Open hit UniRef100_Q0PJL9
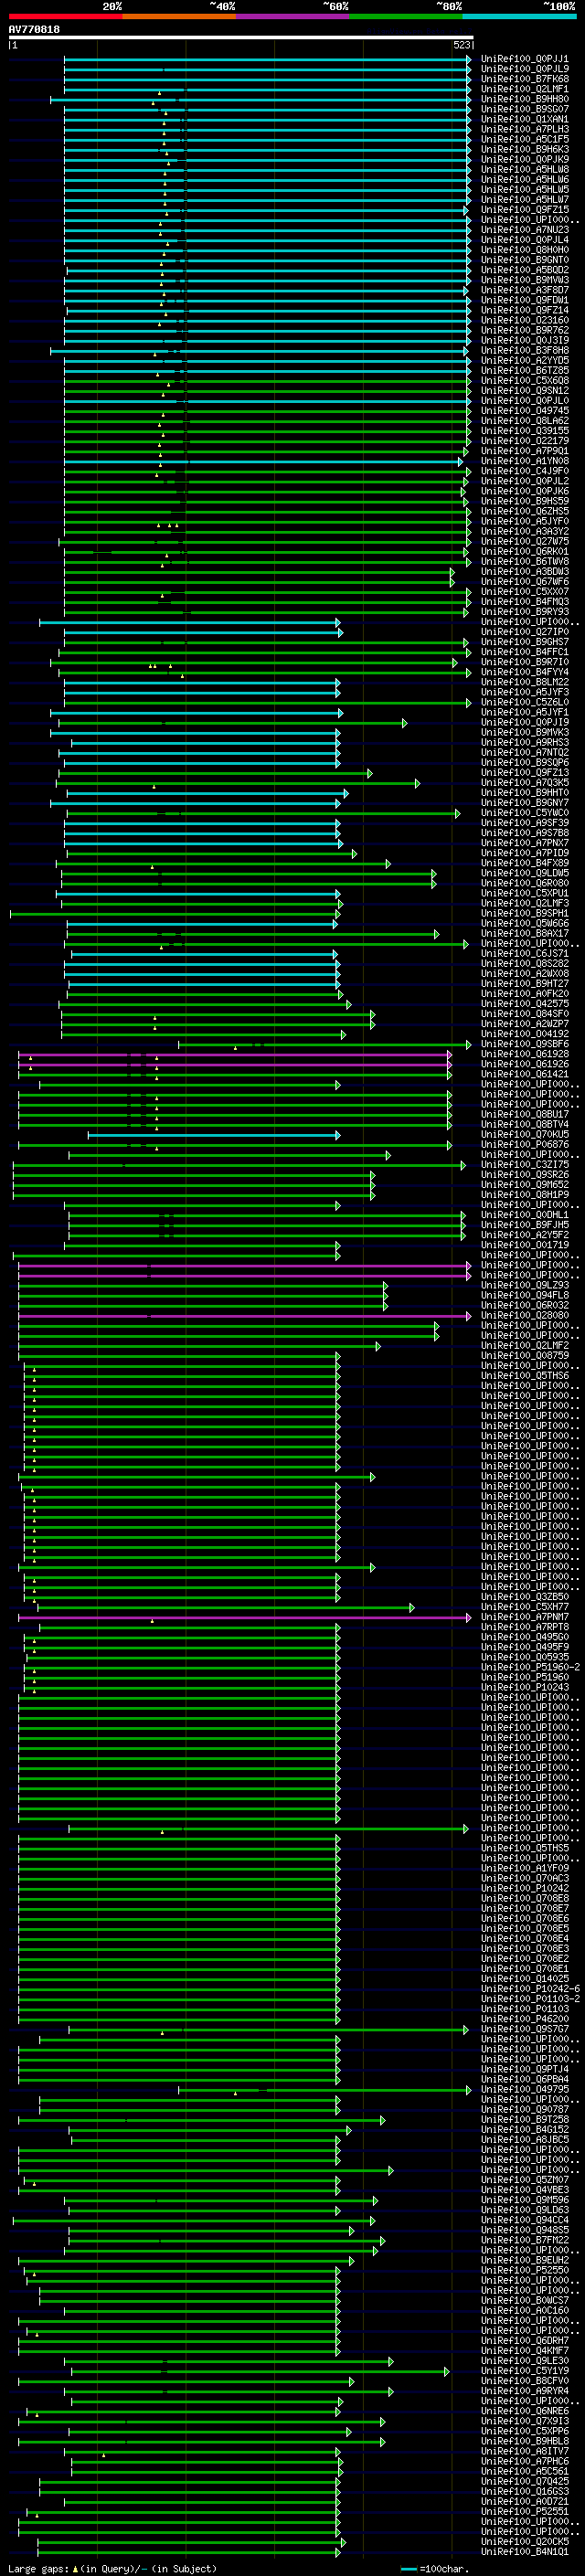This screenshot has height=2576, width=585. [x=524, y=69]
